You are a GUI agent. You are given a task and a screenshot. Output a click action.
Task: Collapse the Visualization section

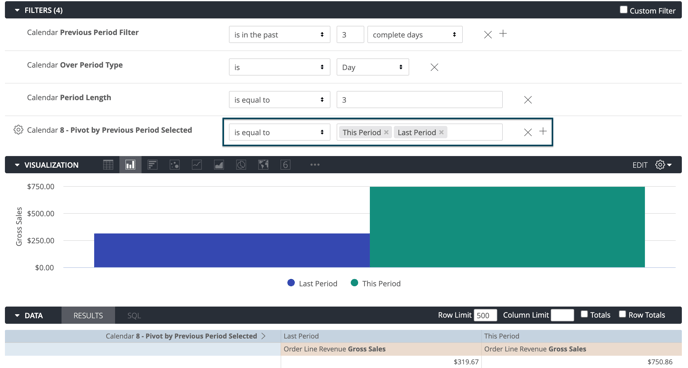tap(17, 165)
